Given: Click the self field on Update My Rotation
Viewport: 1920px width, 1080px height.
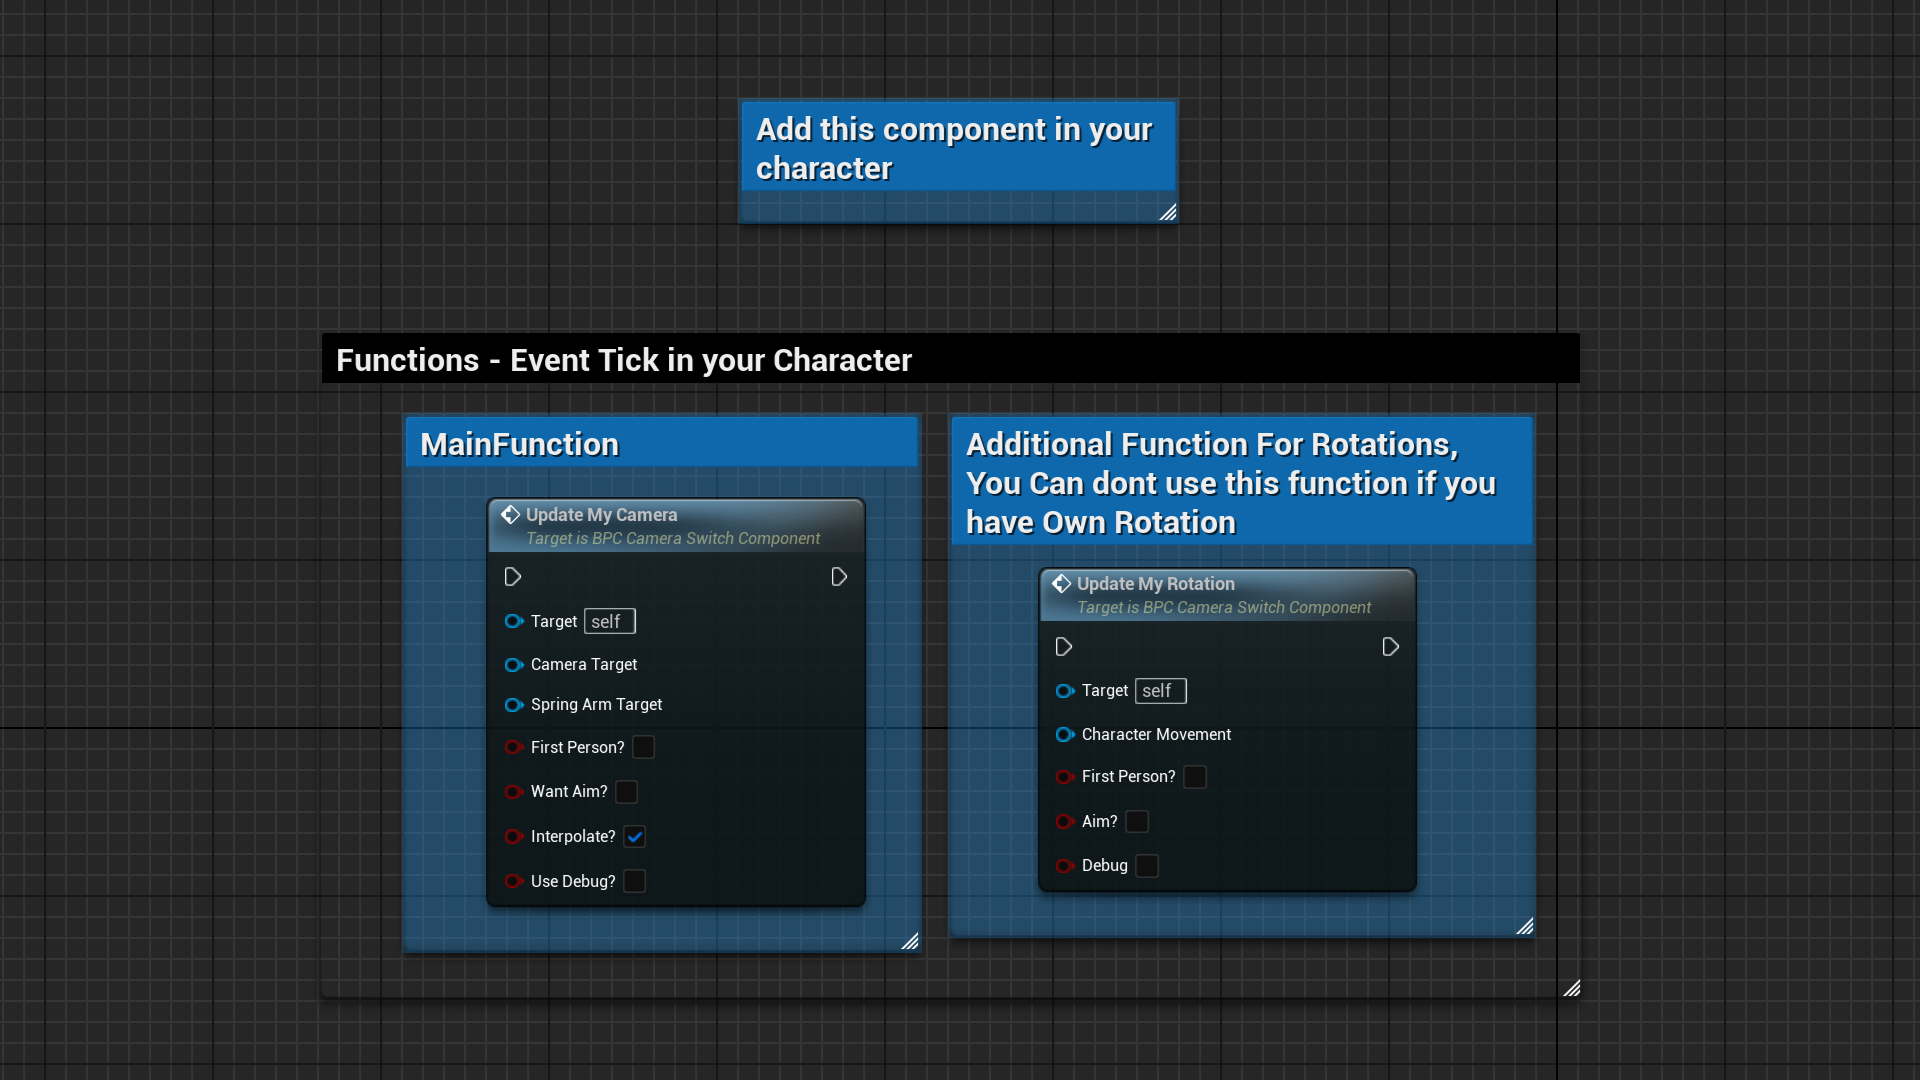Looking at the screenshot, I should (x=1161, y=691).
